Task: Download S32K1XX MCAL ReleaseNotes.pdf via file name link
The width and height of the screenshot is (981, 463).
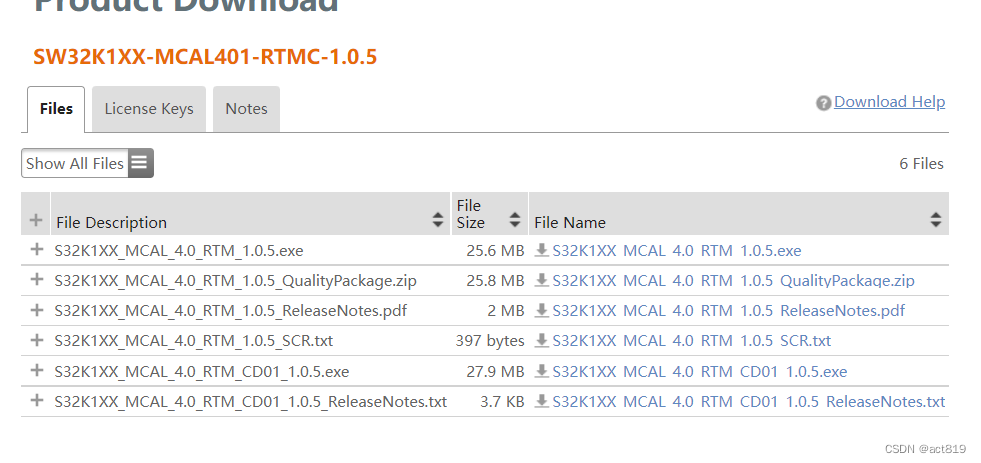Action: (728, 311)
